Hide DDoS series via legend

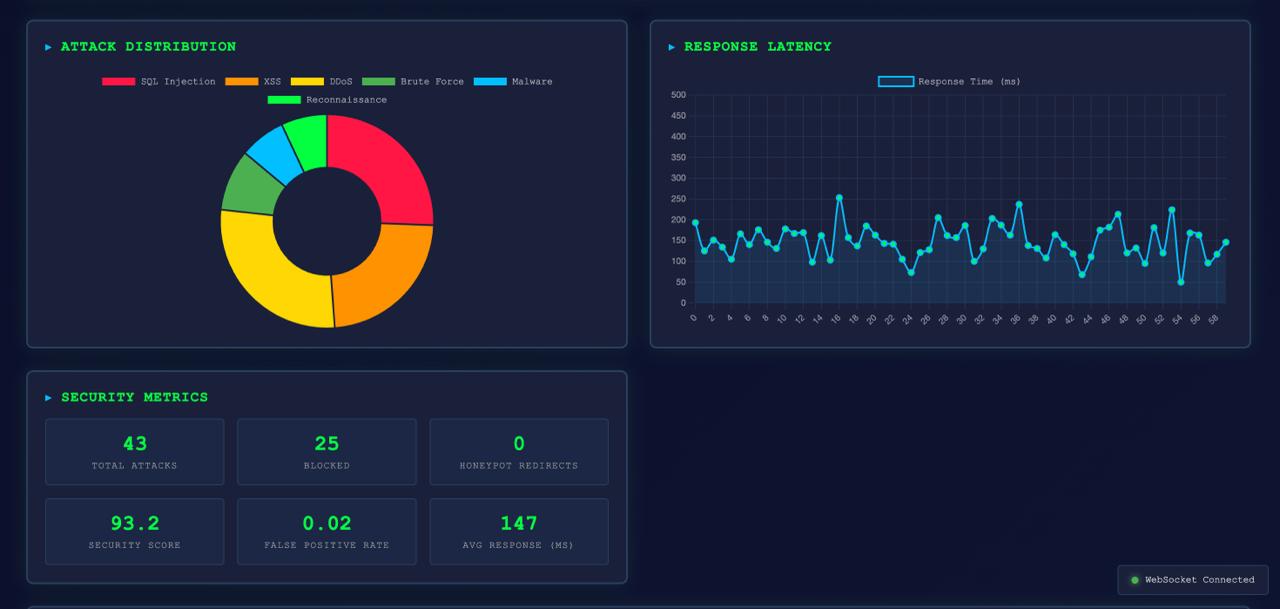[321, 82]
